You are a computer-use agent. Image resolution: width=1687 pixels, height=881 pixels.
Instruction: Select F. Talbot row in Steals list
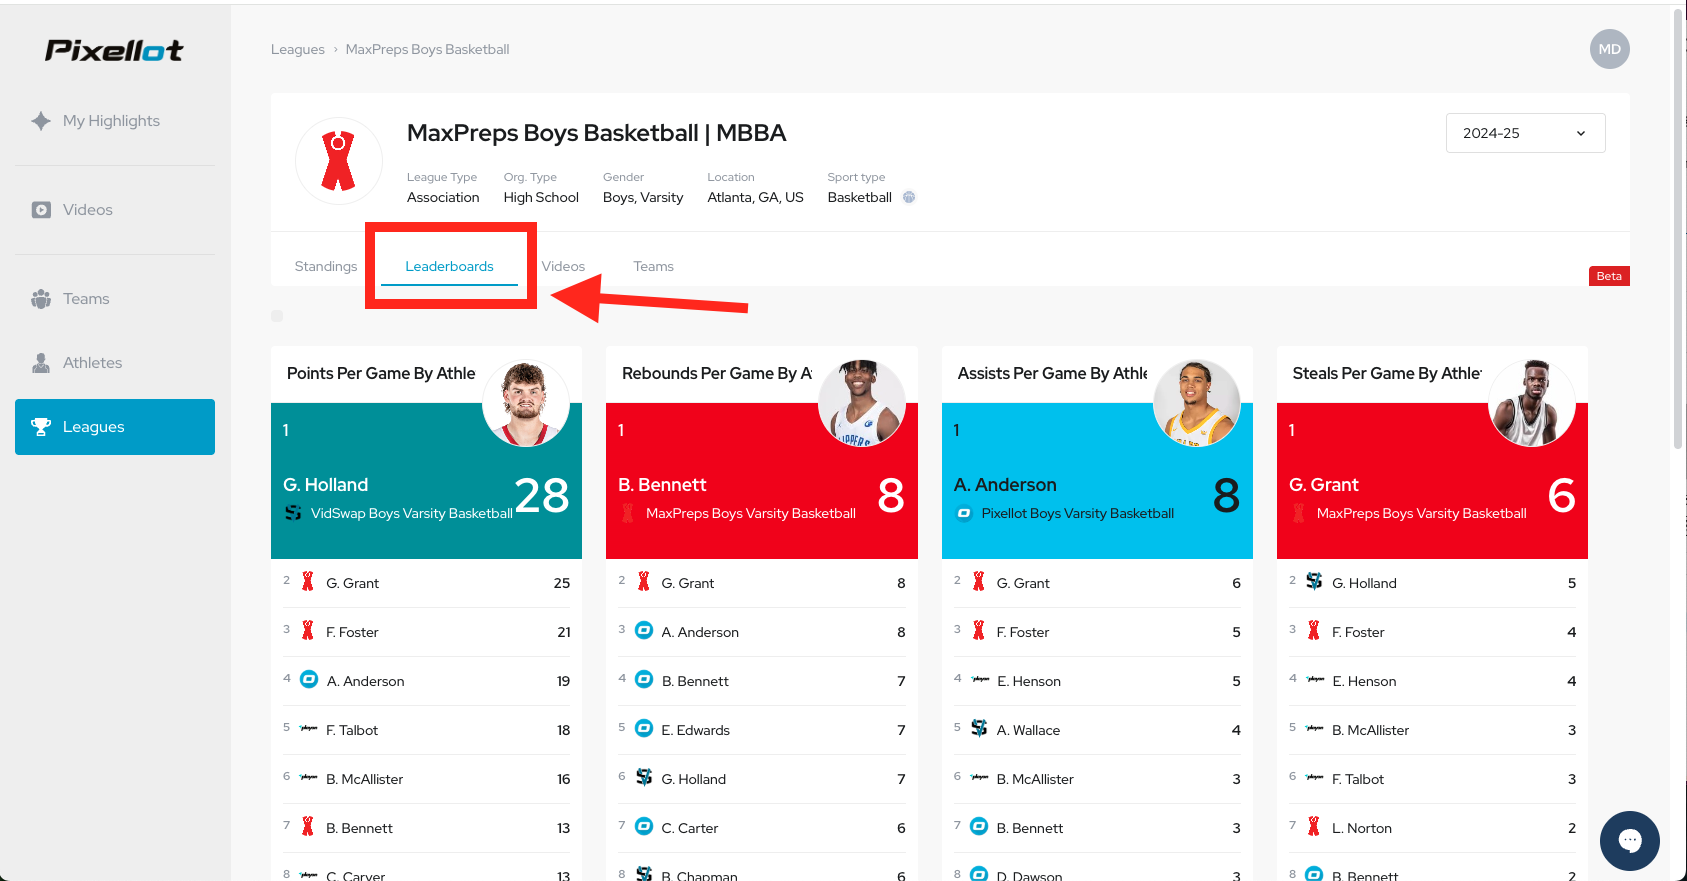(1433, 779)
